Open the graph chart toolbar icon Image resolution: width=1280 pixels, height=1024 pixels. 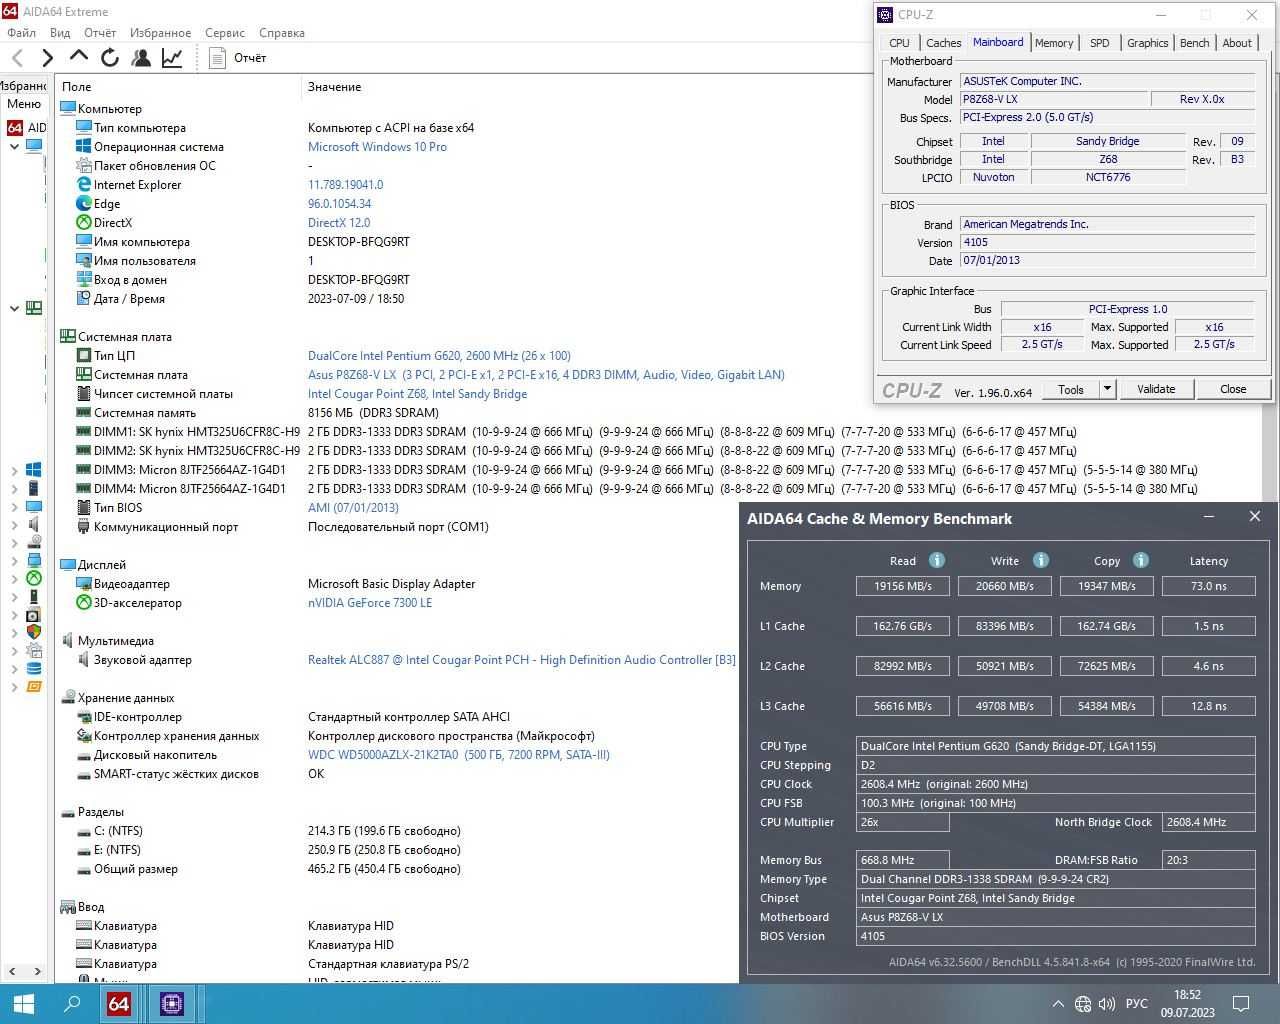(172, 58)
